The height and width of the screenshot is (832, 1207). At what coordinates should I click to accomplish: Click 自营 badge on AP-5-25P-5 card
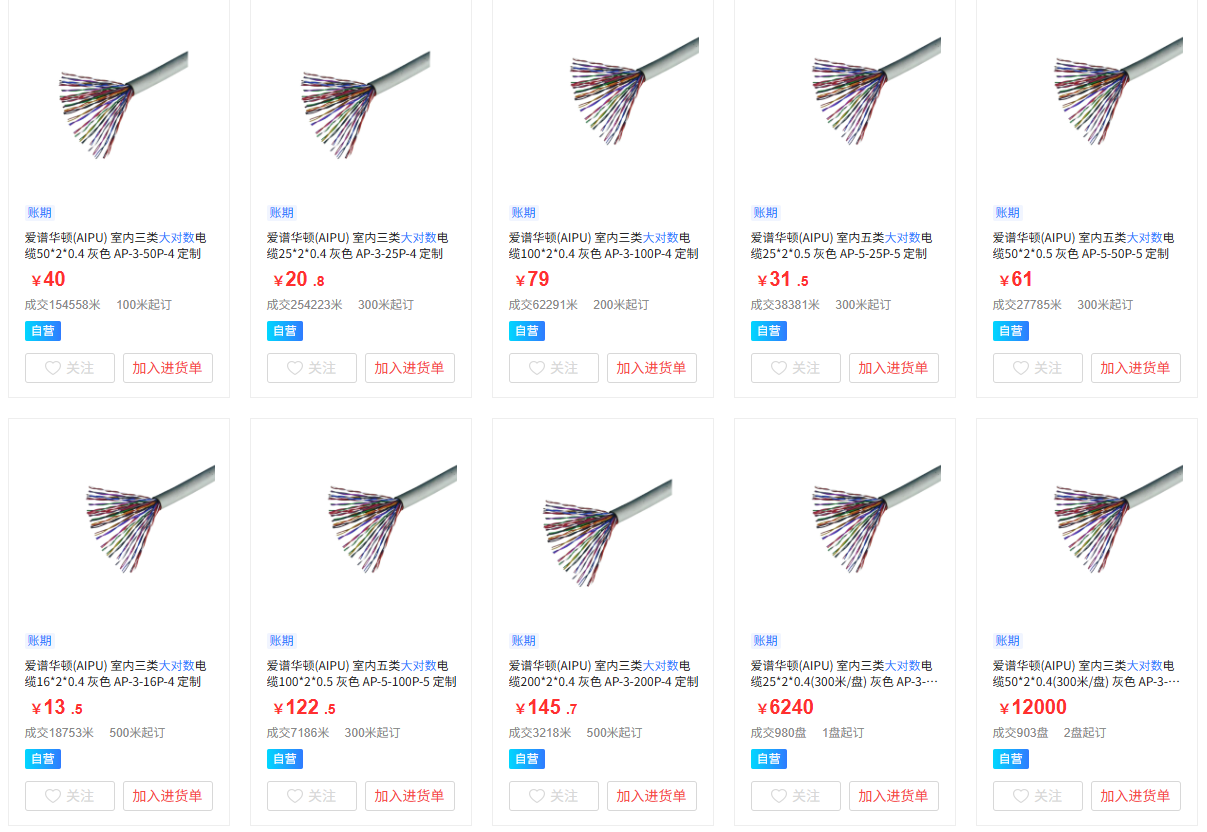[769, 331]
